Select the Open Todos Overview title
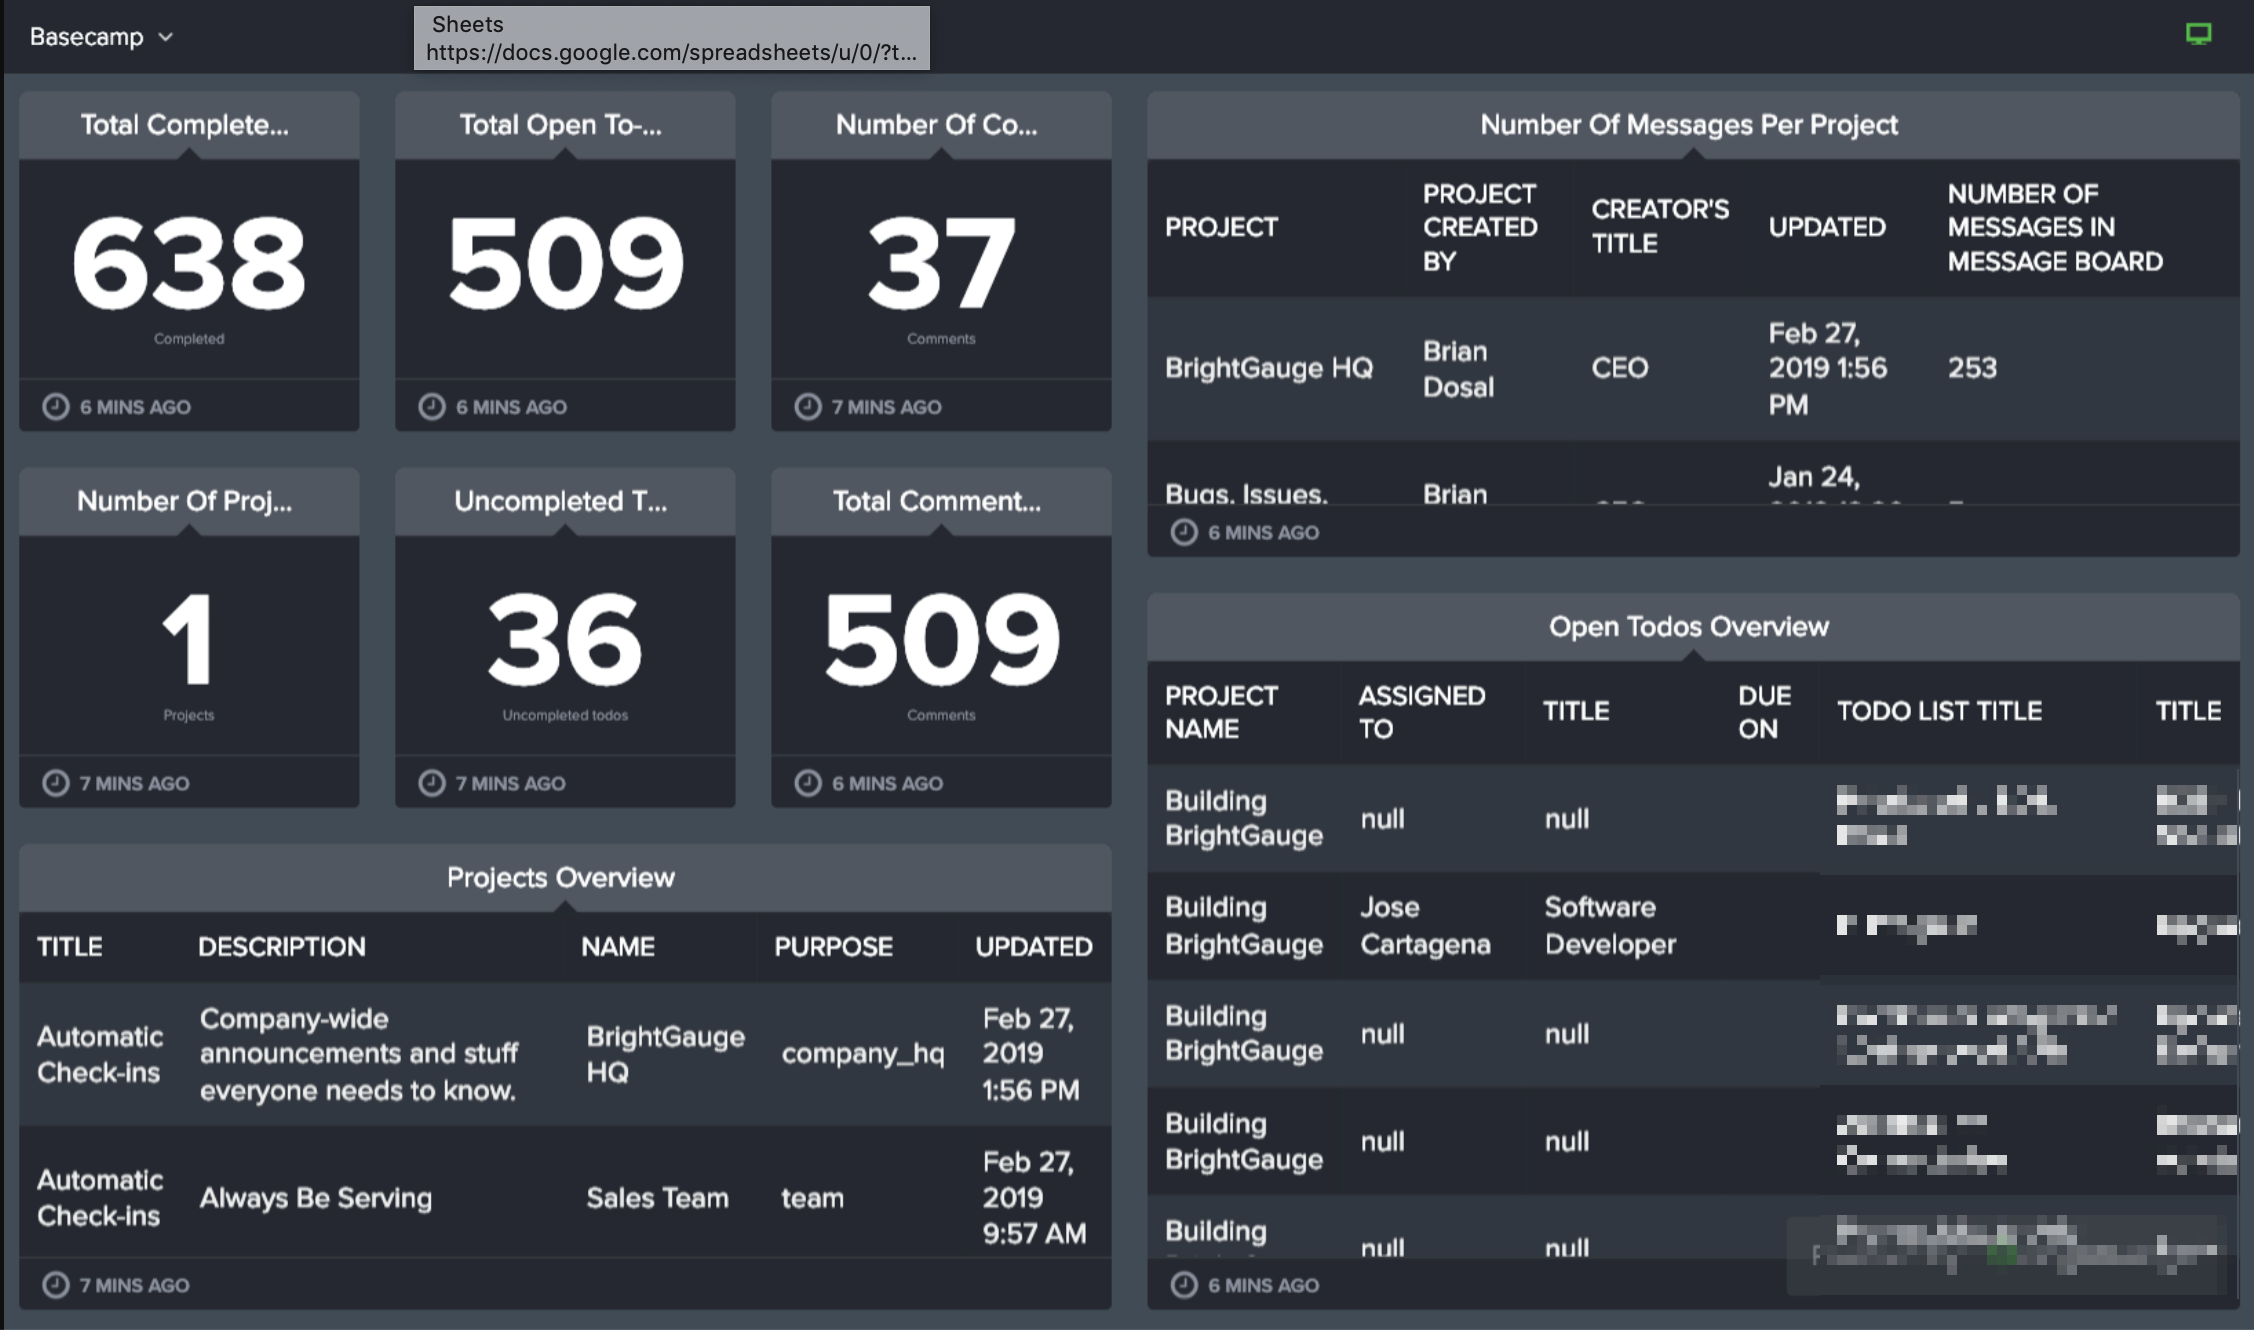The image size is (2254, 1330). click(x=1689, y=626)
